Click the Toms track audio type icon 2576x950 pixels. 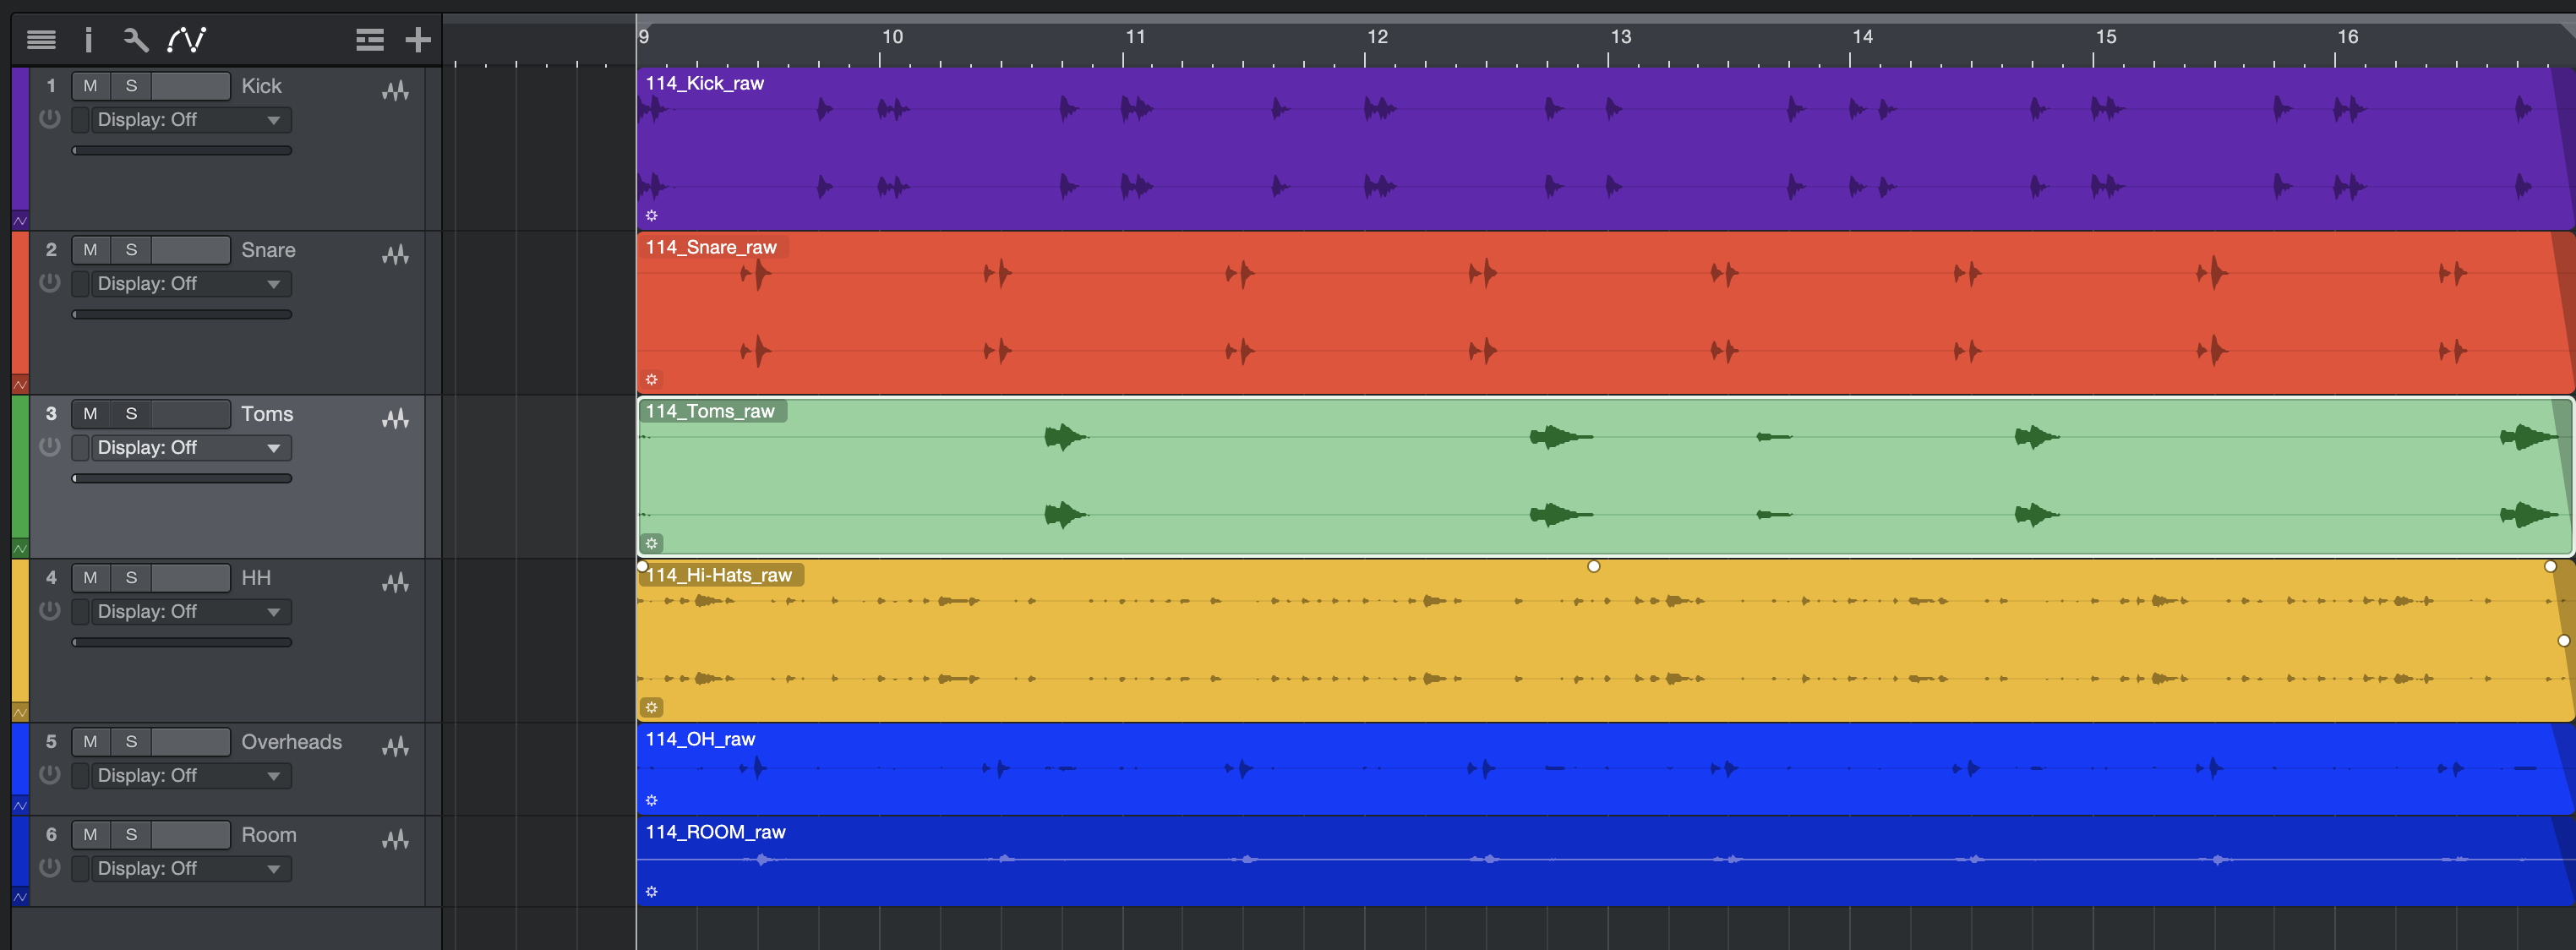pyautogui.click(x=396, y=419)
